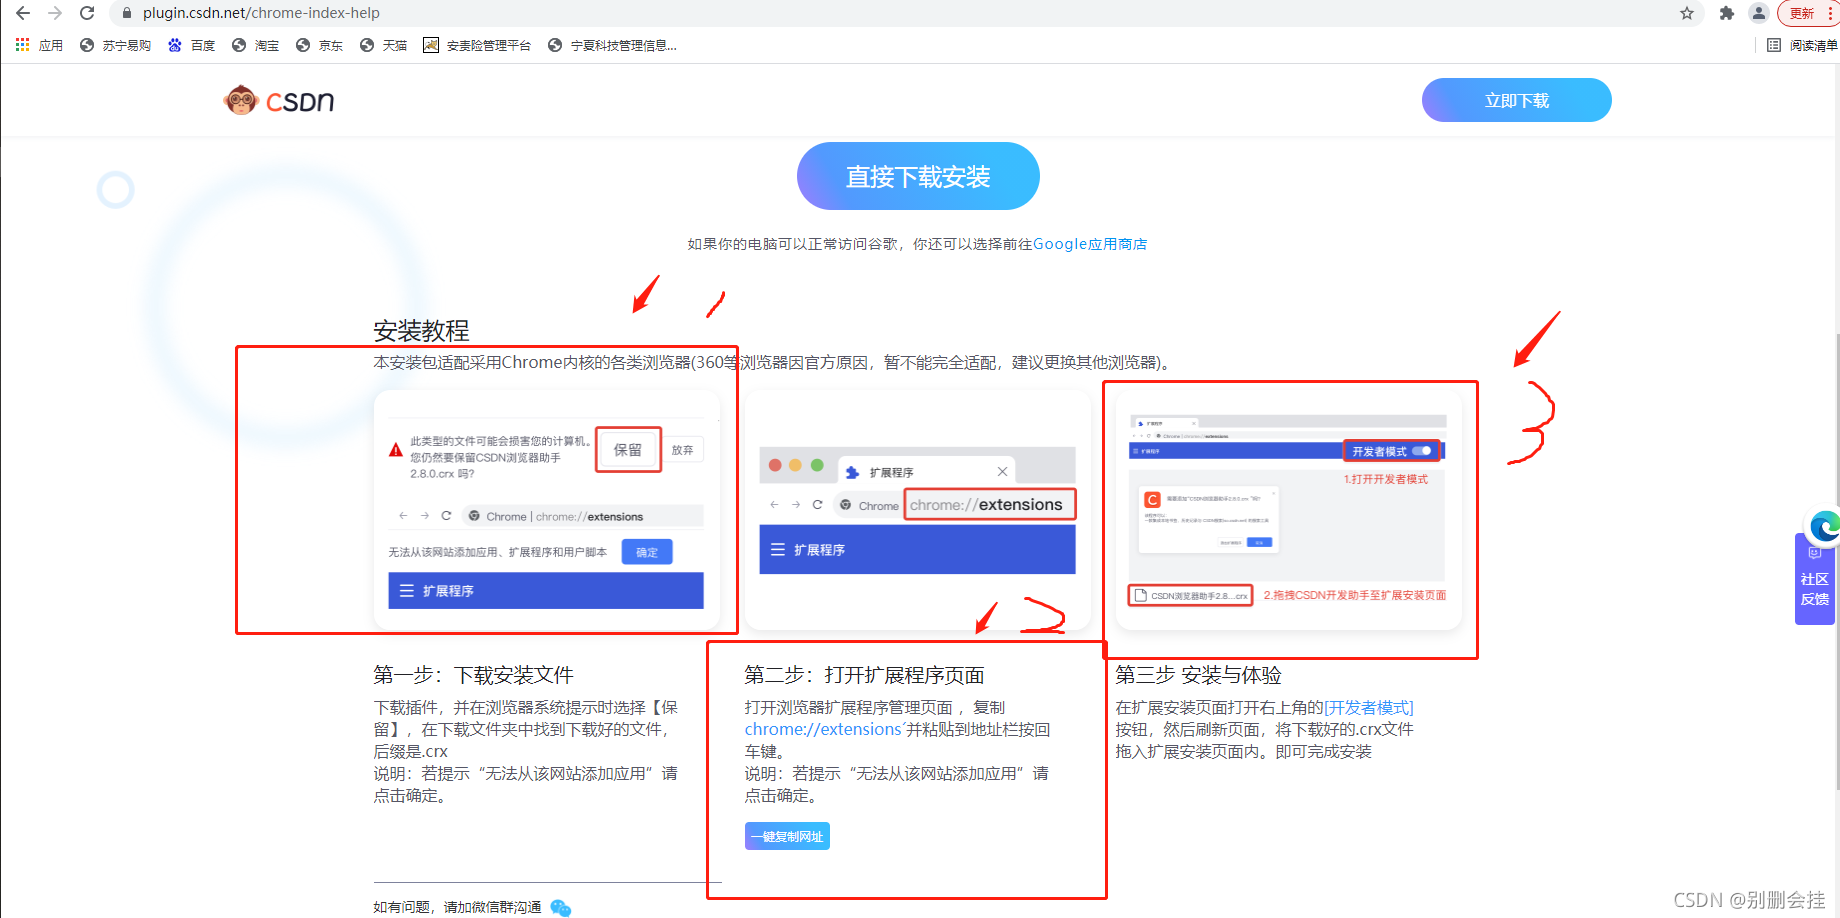Open the 社区反馈 side widget
The image size is (1840, 918).
click(1815, 580)
